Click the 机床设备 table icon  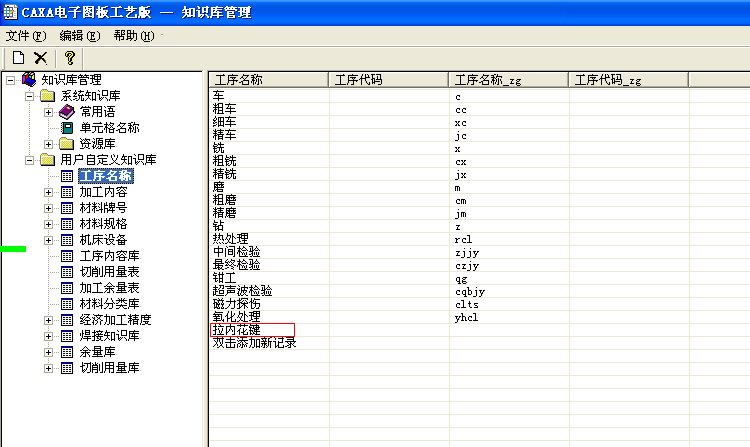click(x=67, y=240)
